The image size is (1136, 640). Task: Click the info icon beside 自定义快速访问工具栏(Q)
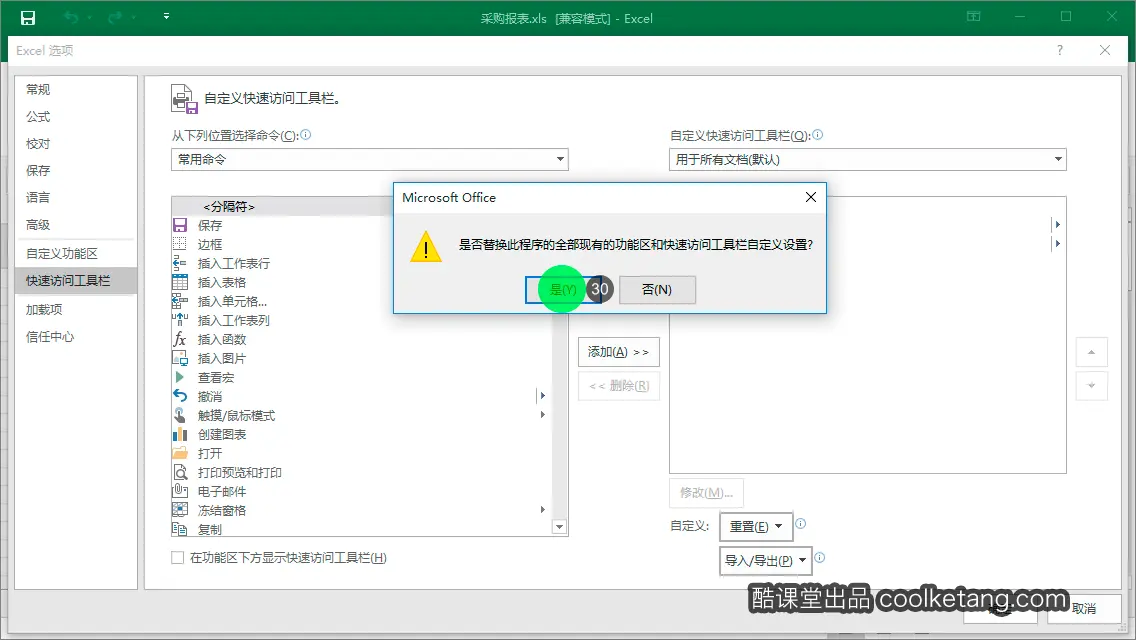click(818, 135)
